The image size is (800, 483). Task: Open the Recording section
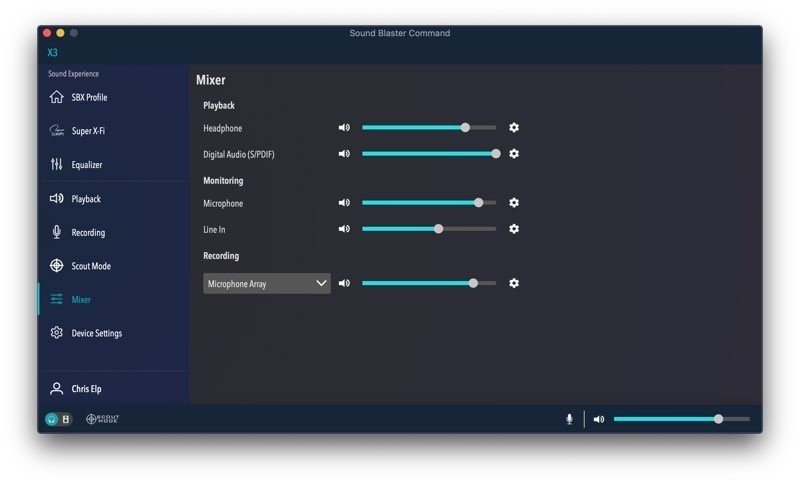87,233
